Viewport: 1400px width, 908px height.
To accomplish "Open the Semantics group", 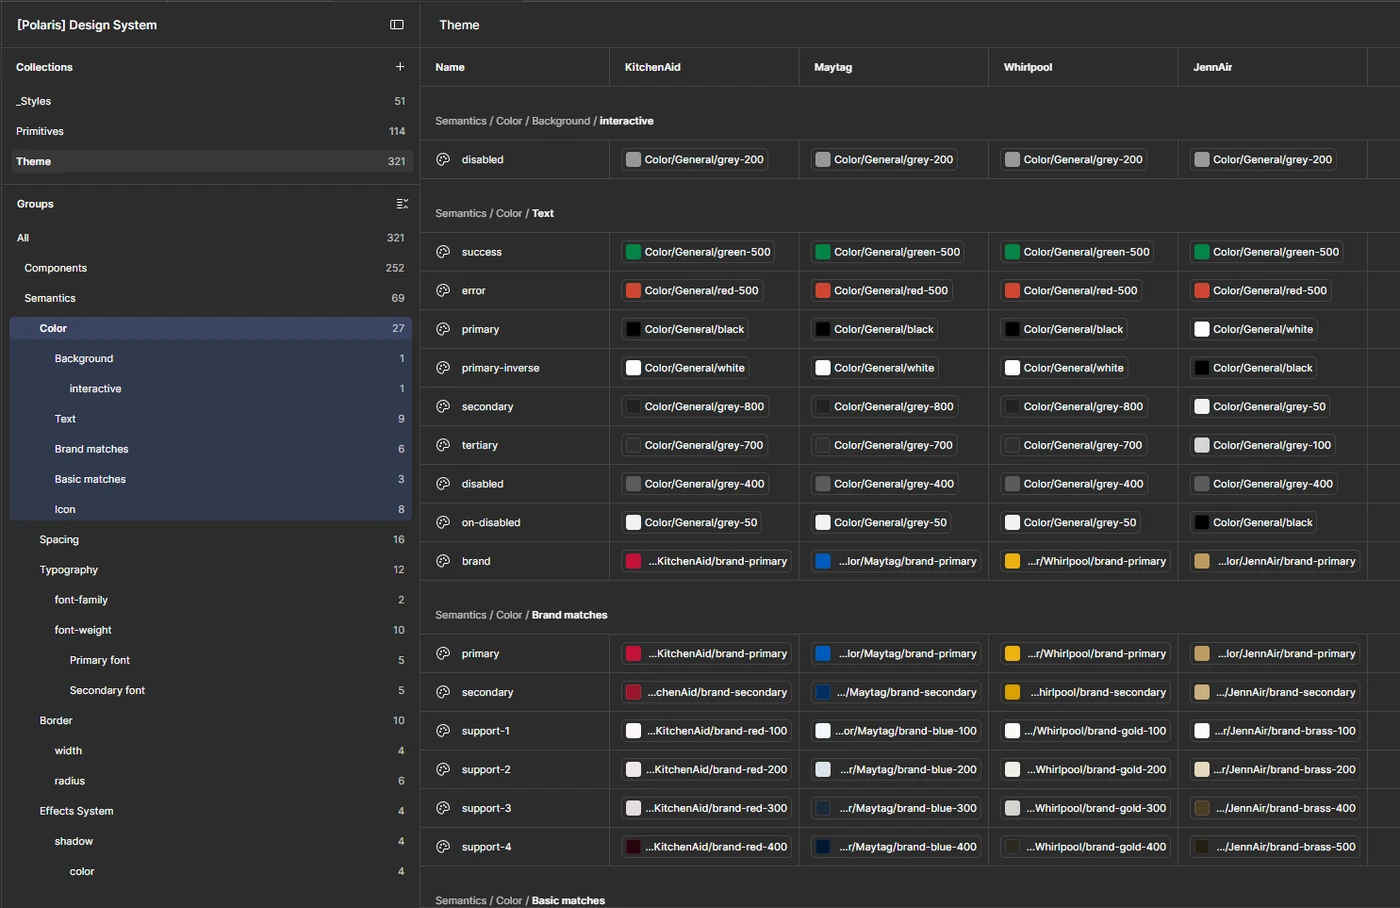I will click(211, 298).
